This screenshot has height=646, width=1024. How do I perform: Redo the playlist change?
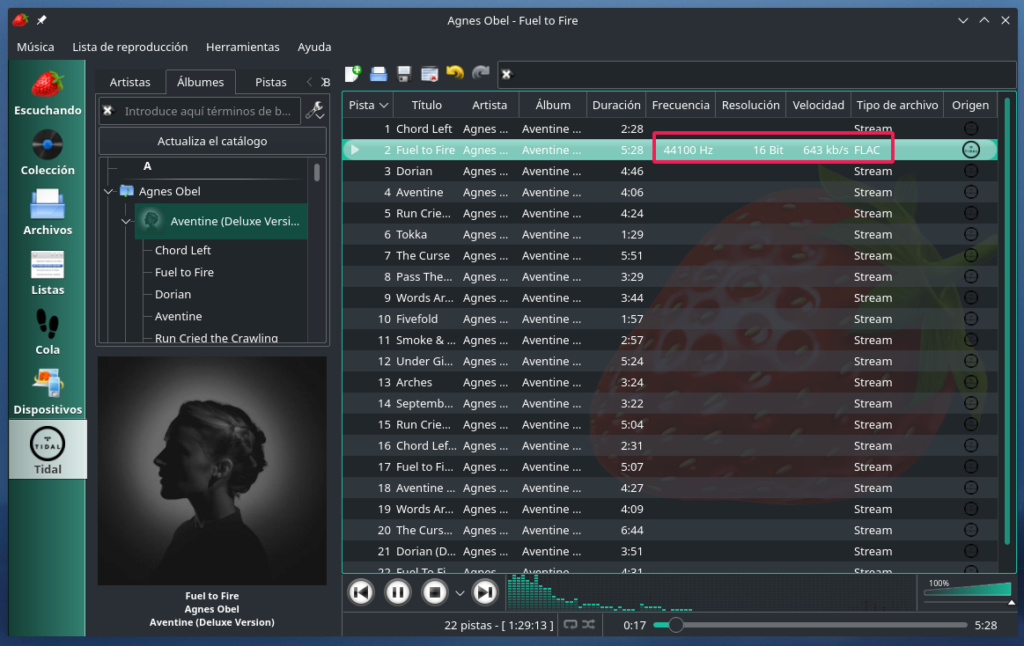tap(481, 73)
